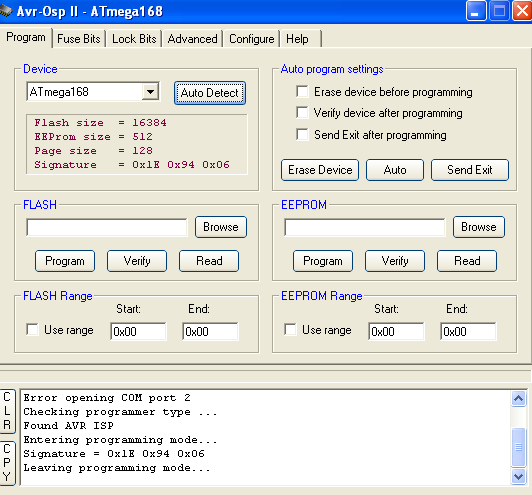Read the FLASH memory

click(209, 261)
